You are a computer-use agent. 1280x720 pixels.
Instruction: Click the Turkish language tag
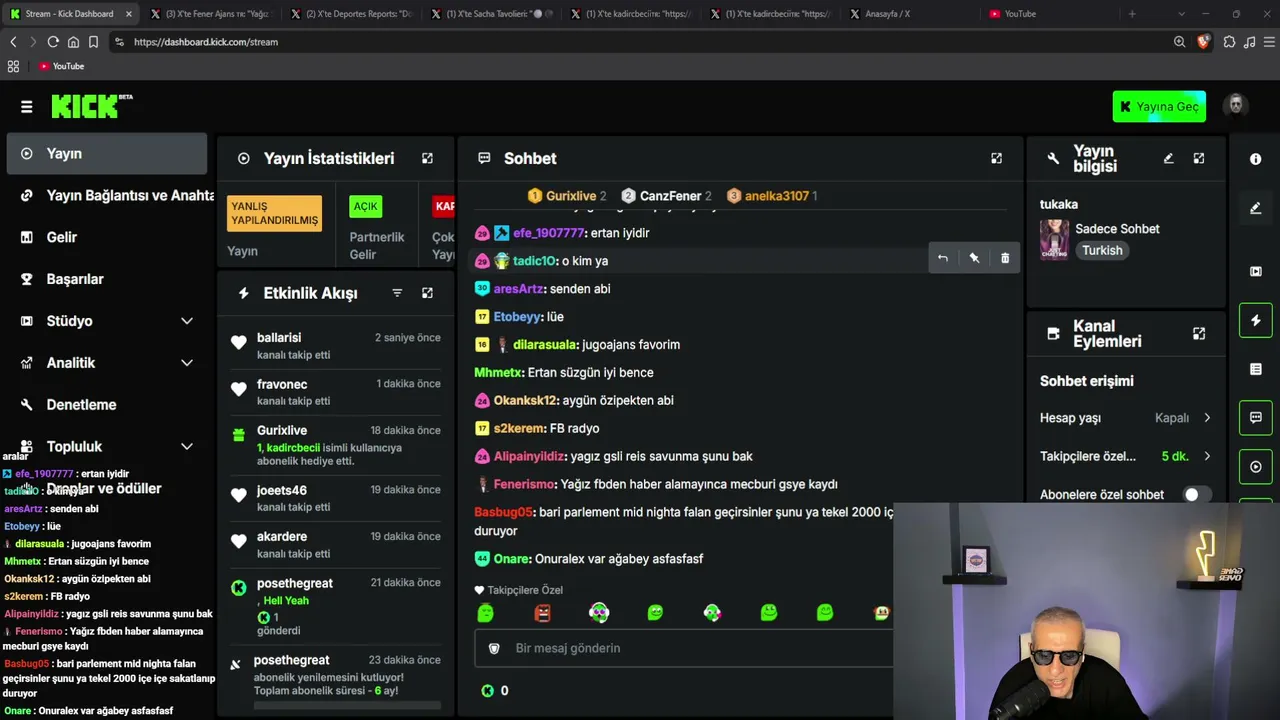point(1102,251)
